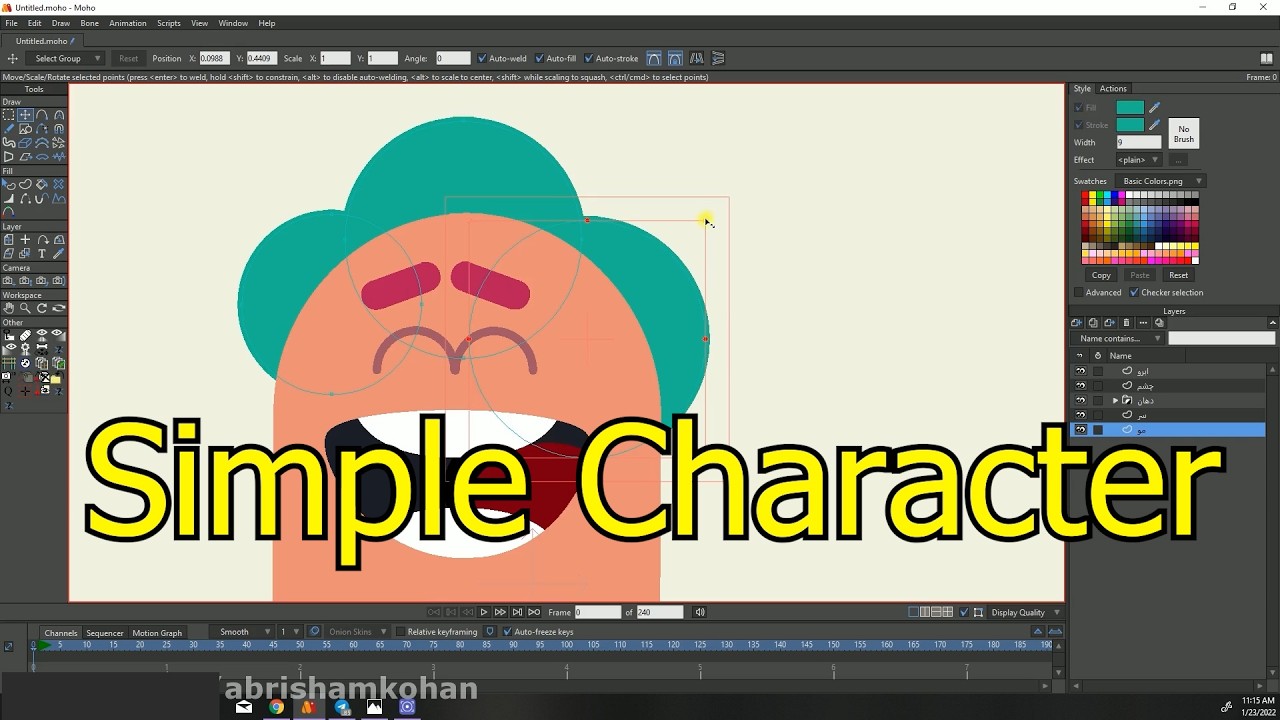
Task: Click the Copy style button
Action: 1101,275
